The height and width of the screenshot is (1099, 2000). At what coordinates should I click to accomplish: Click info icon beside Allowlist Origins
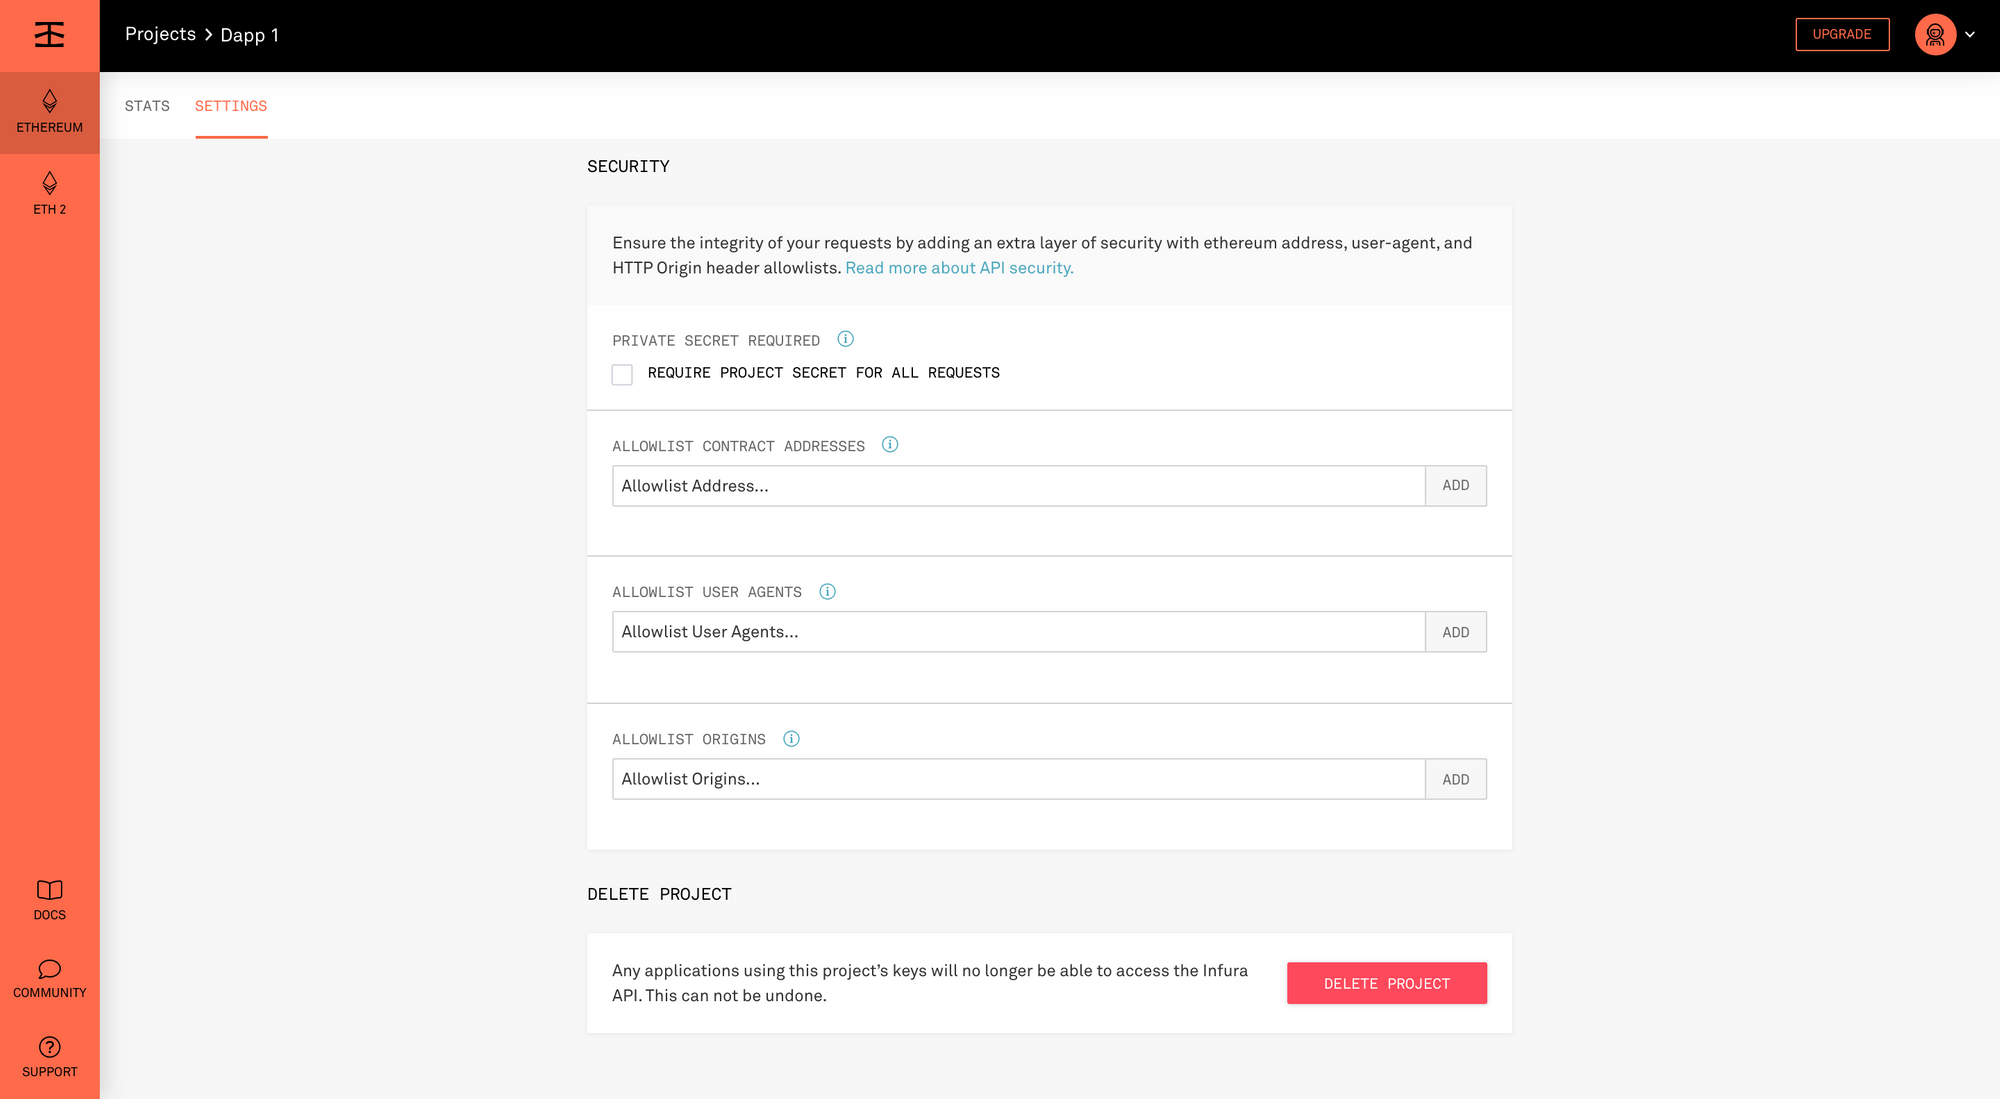[x=791, y=739]
